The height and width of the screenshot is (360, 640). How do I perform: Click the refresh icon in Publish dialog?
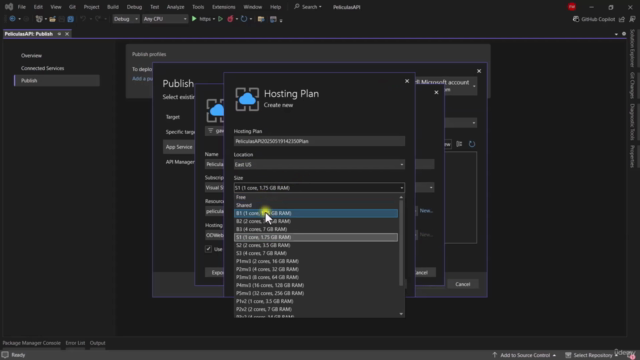472,144
